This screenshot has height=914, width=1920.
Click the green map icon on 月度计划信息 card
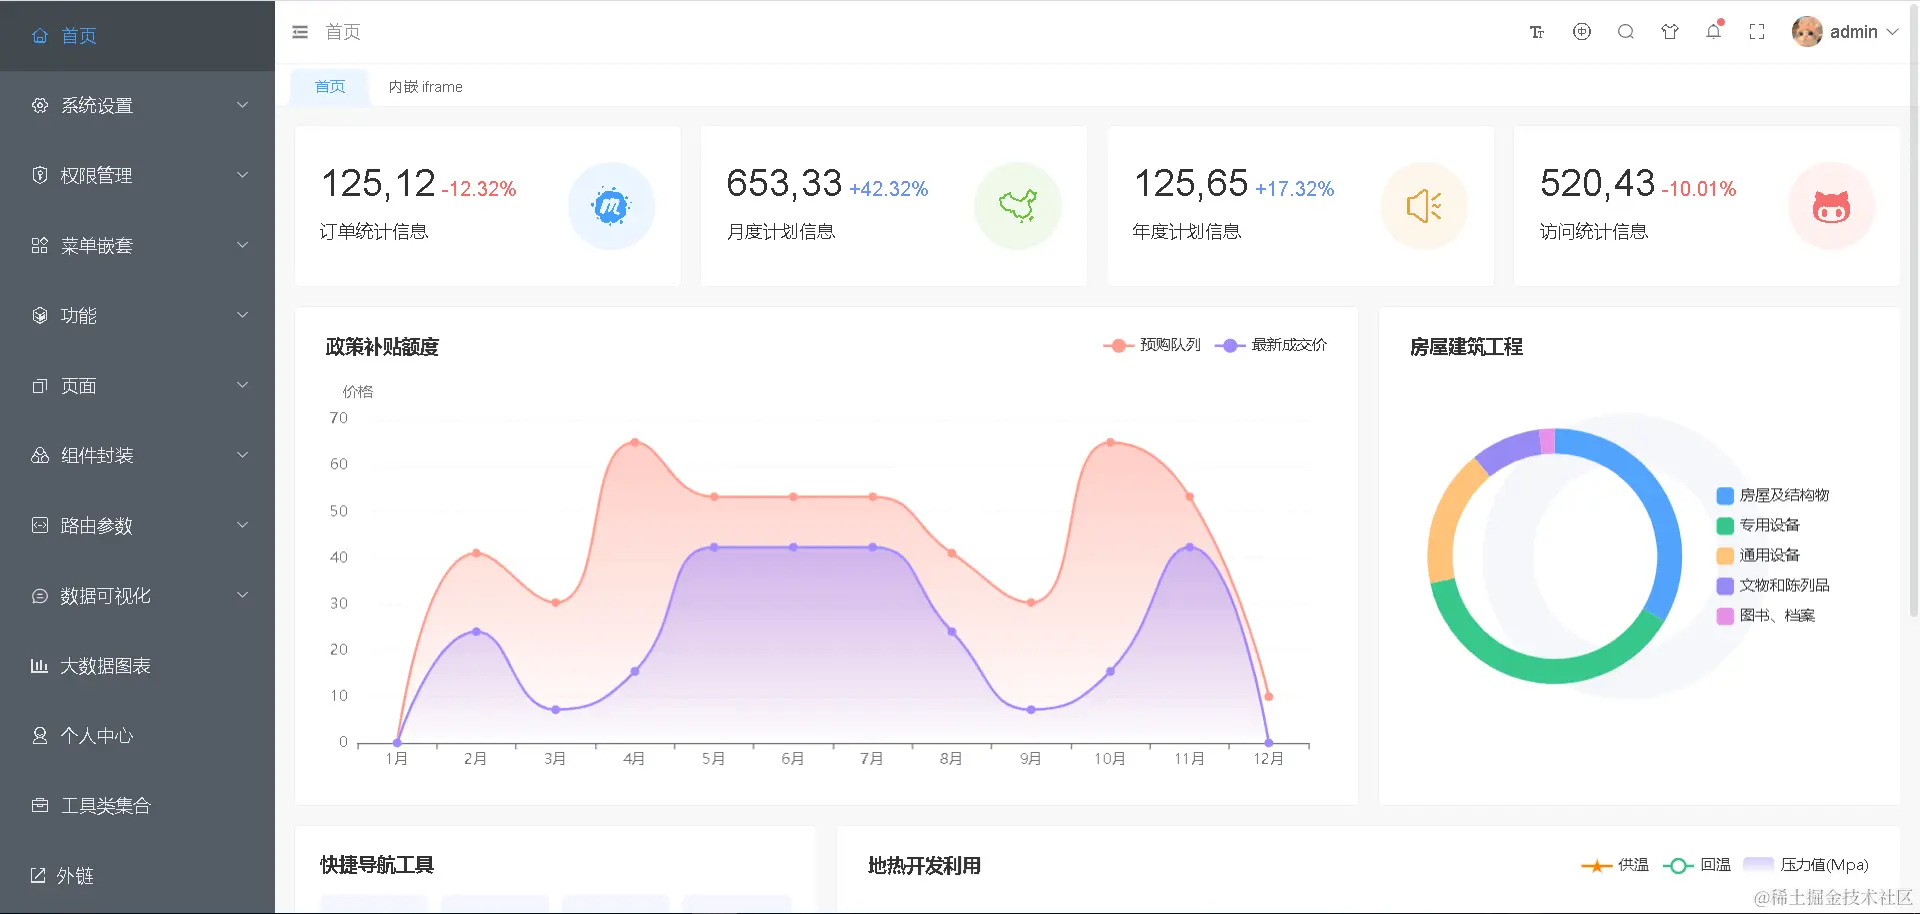(1018, 206)
